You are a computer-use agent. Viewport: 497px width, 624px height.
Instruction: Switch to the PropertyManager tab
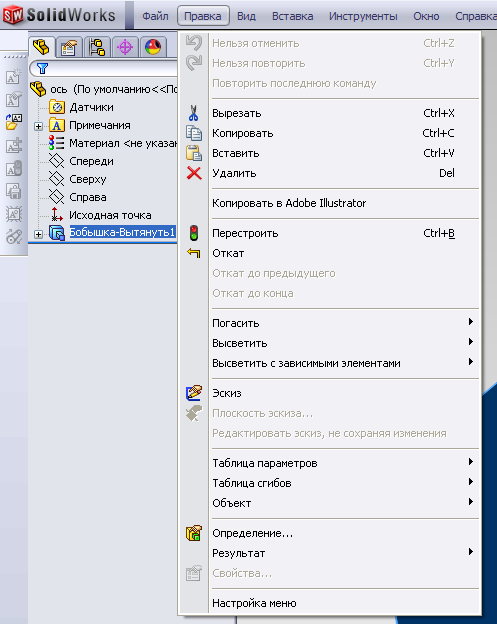(69, 47)
